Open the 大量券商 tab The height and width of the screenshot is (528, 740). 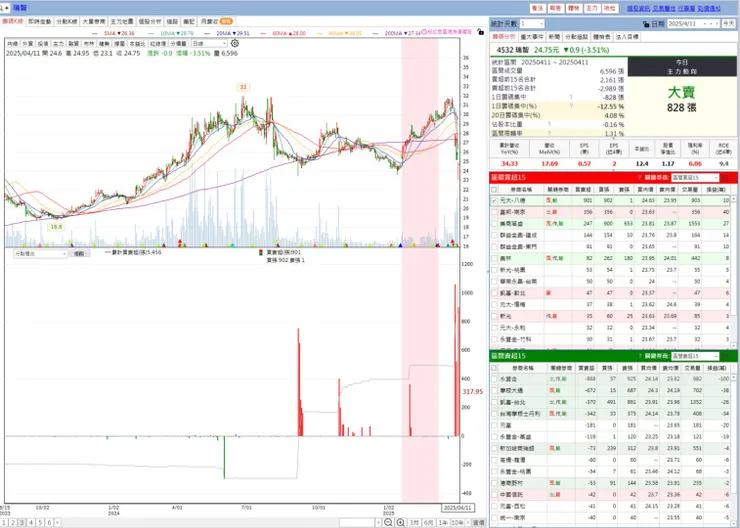(x=94, y=22)
